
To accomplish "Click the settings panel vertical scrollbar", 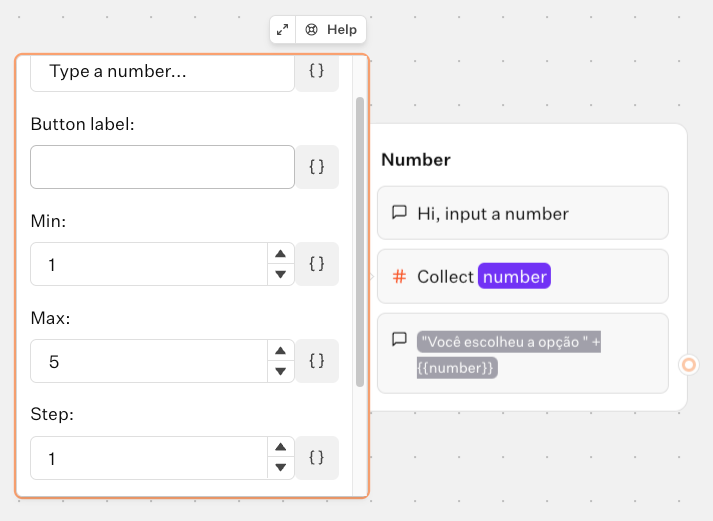I will click(x=360, y=240).
